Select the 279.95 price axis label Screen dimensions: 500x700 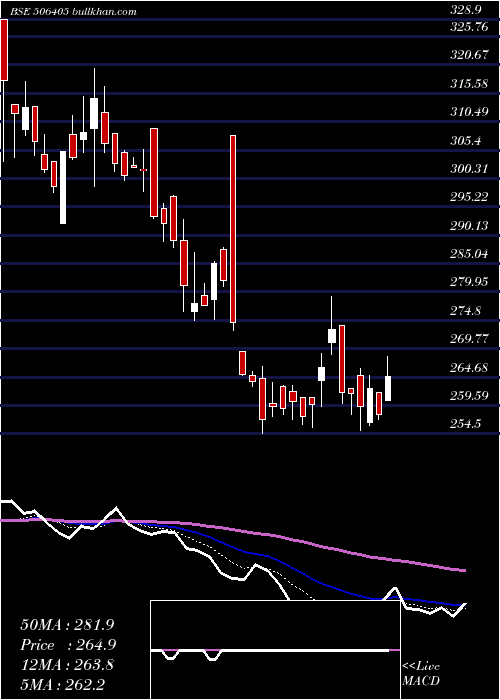tap(470, 282)
